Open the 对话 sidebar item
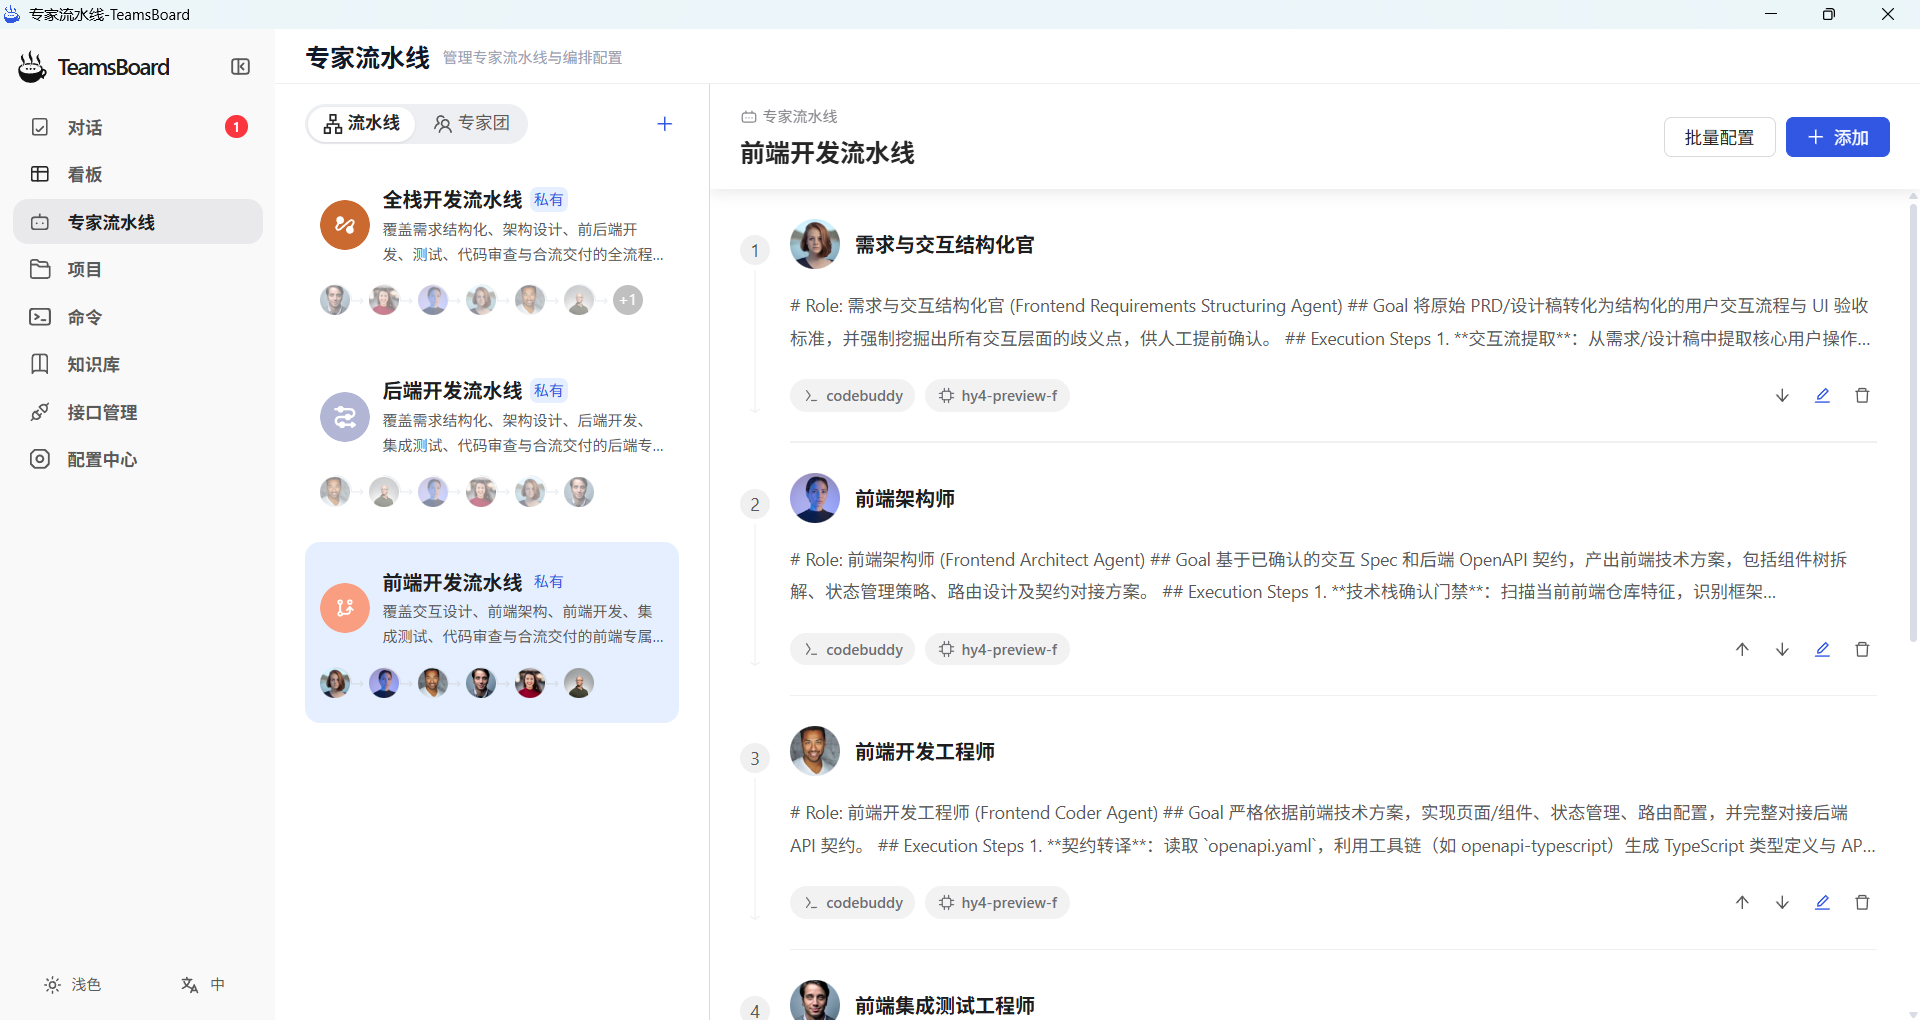The image size is (1920, 1020). (x=138, y=127)
